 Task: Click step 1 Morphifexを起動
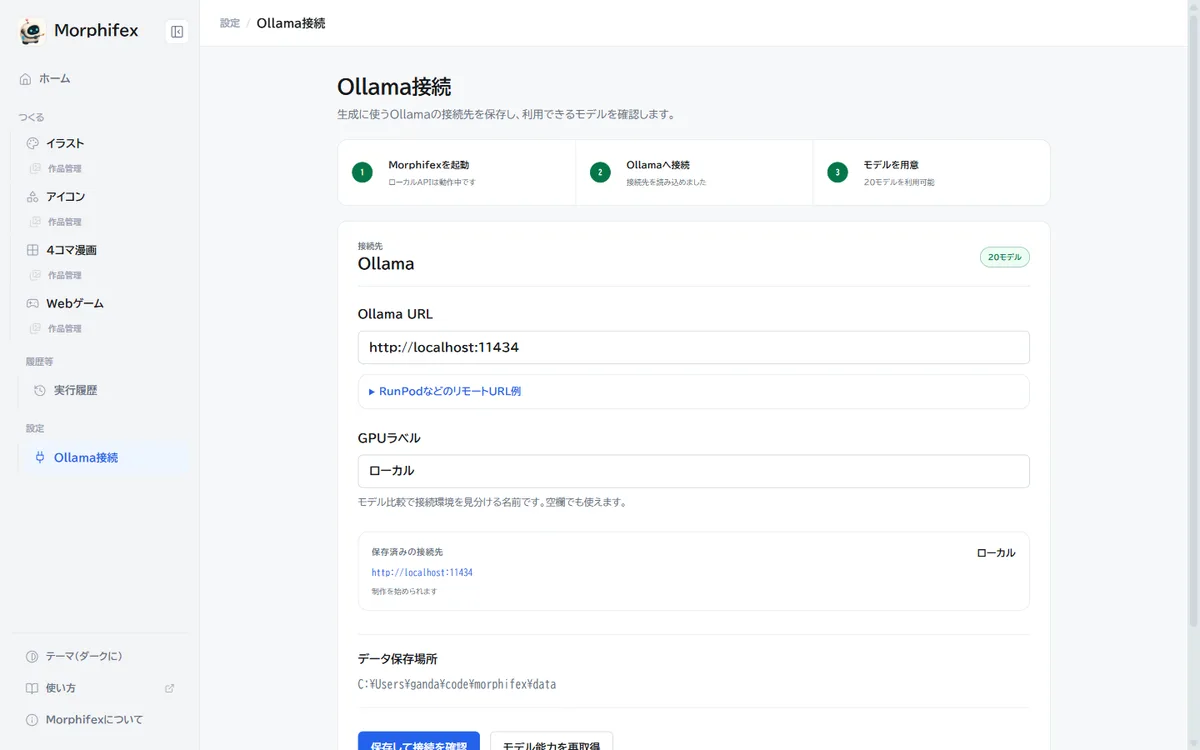pos(457,173)
